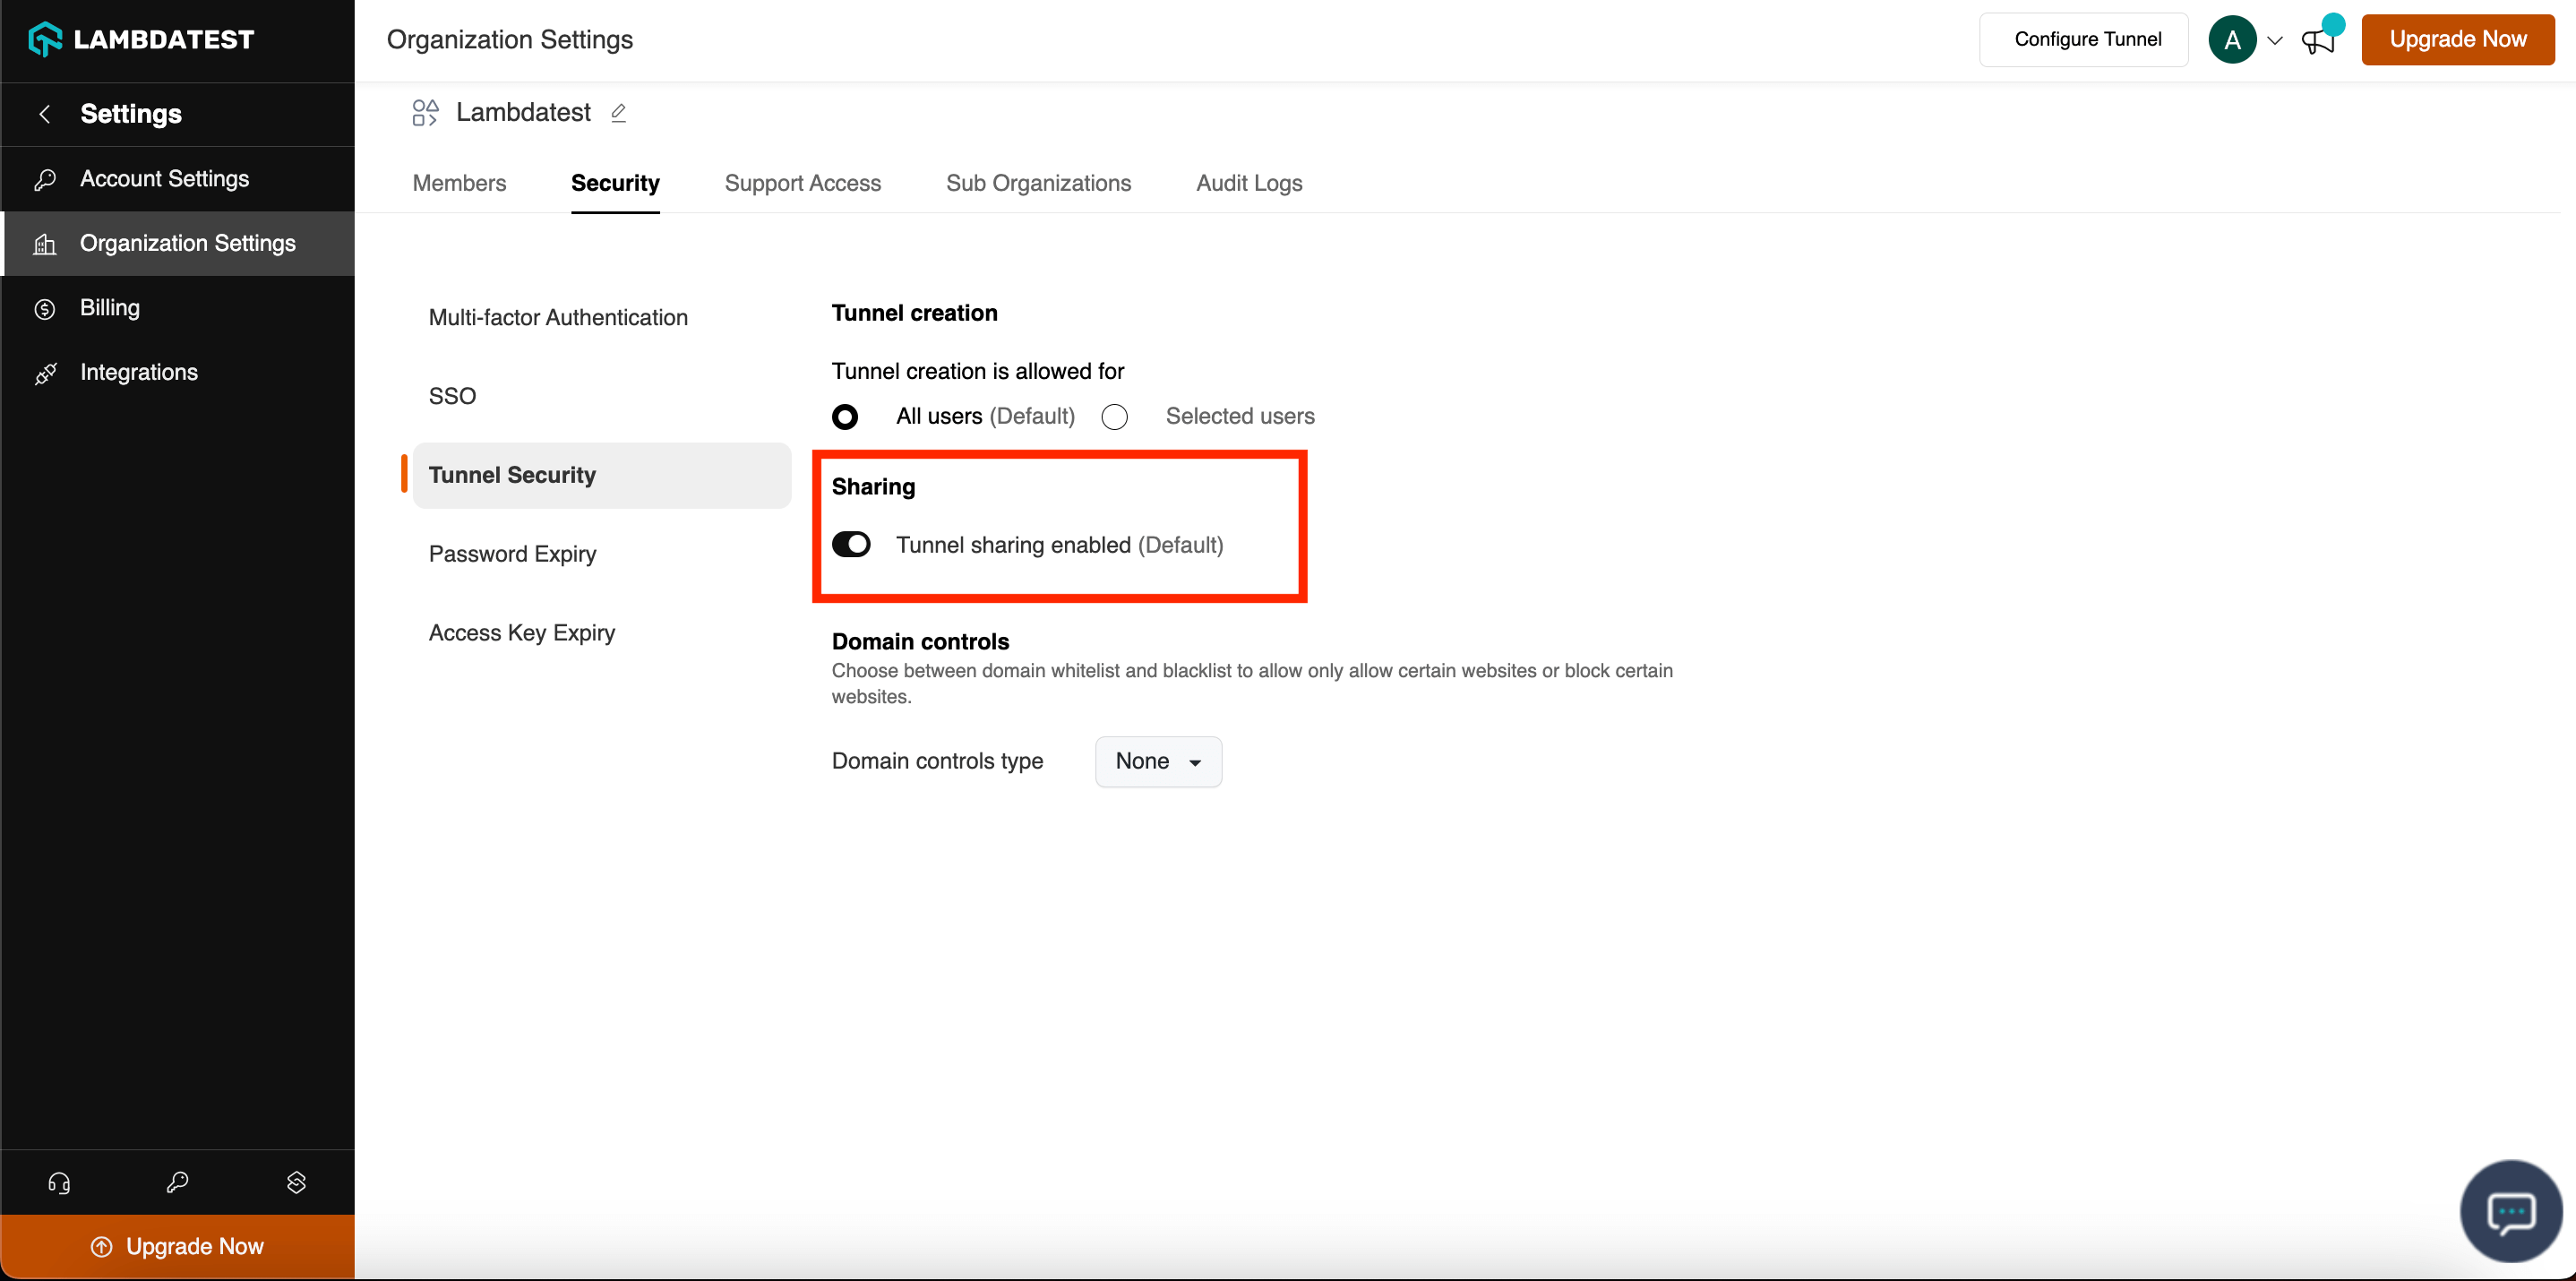Click the LambdaTest logo
2576x1281 pixels.
click(141, 39)
